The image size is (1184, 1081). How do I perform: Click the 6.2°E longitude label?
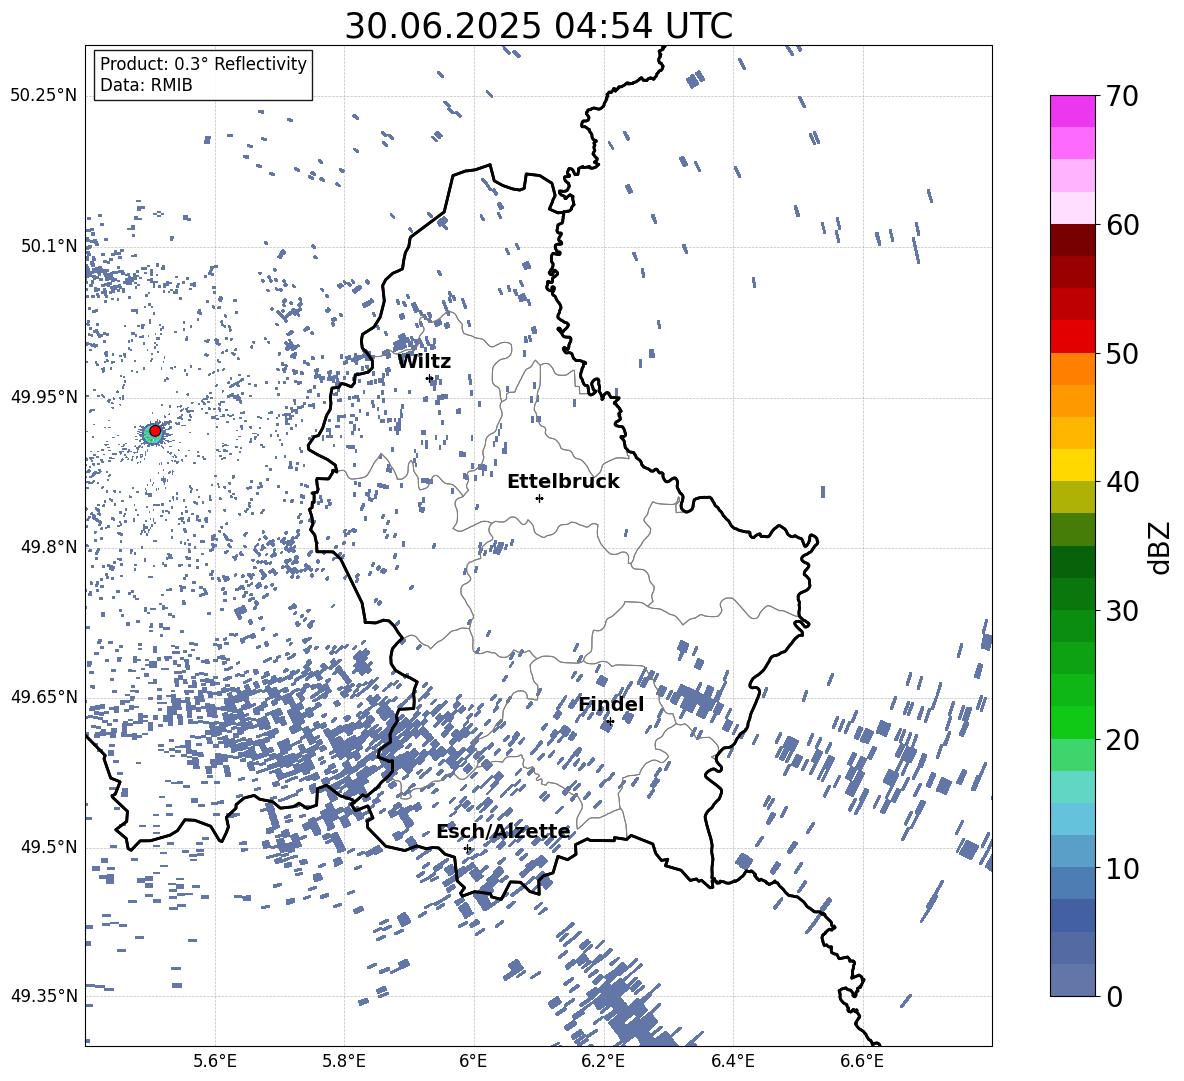(603, 1061)
